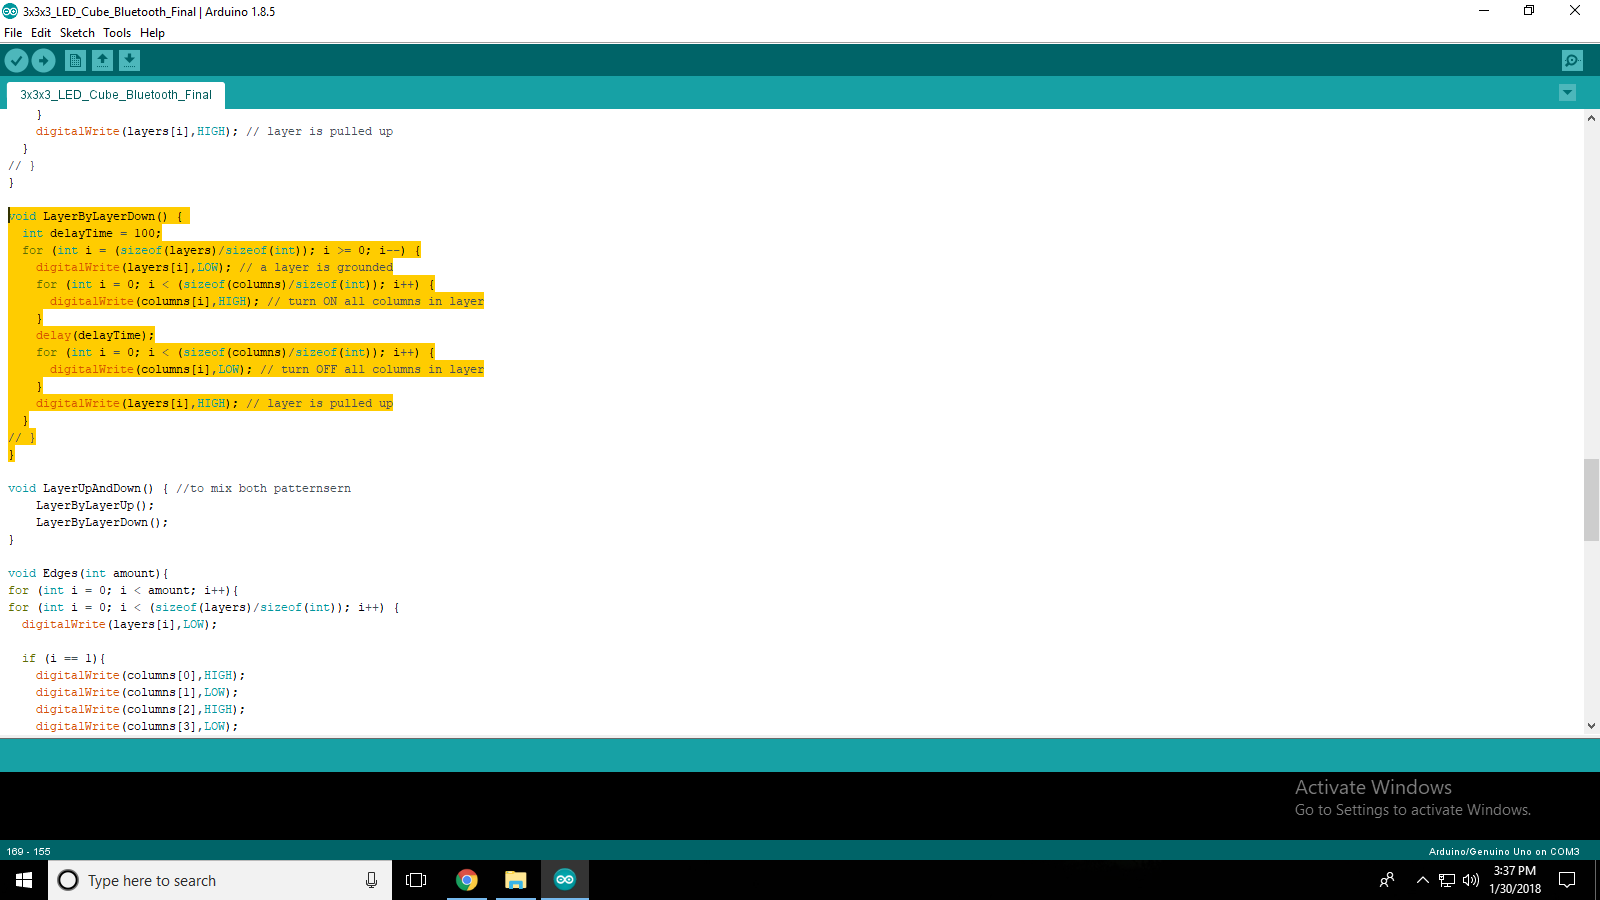Screen dimensions: 1600x900
Task: Click the network connection tray icon
Action: (1447, 880)
